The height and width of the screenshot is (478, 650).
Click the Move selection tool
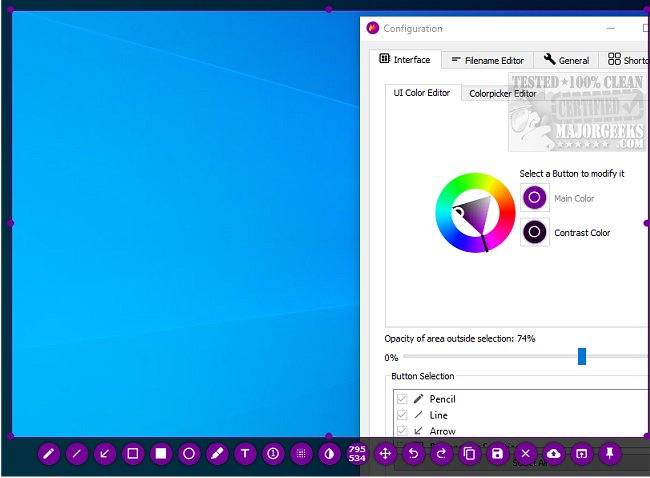point(386,454)
